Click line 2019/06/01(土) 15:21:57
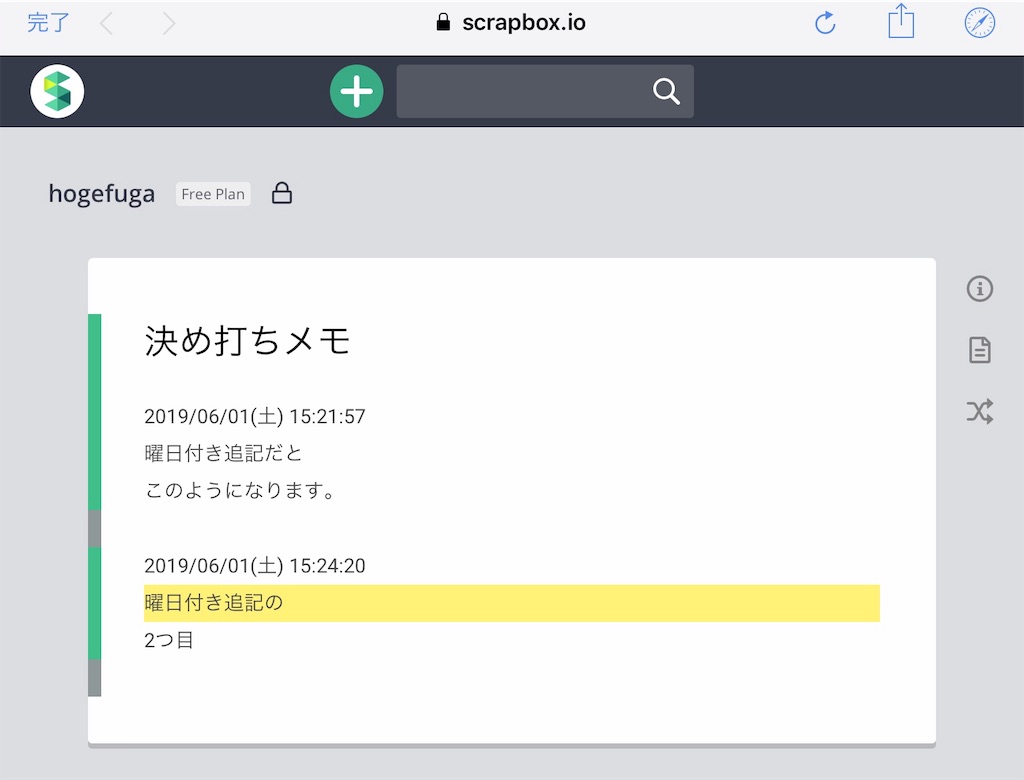This screenshot has height=780, width=1024. (255, 417)
